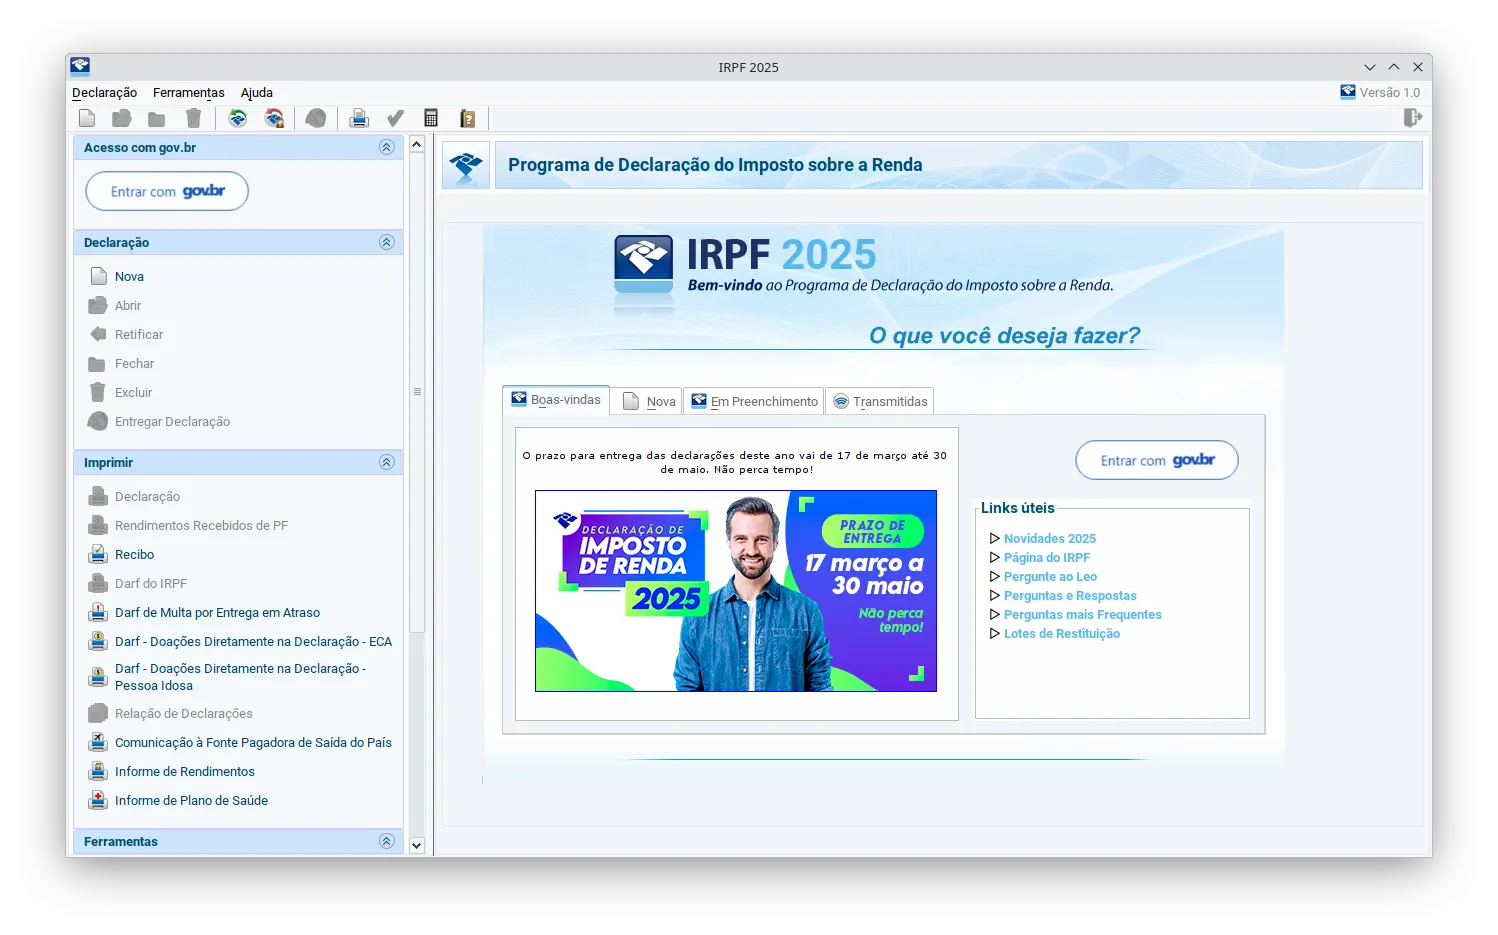Open the Ajuda menu
Viewport: 1498px width, 935px height.
256,92
